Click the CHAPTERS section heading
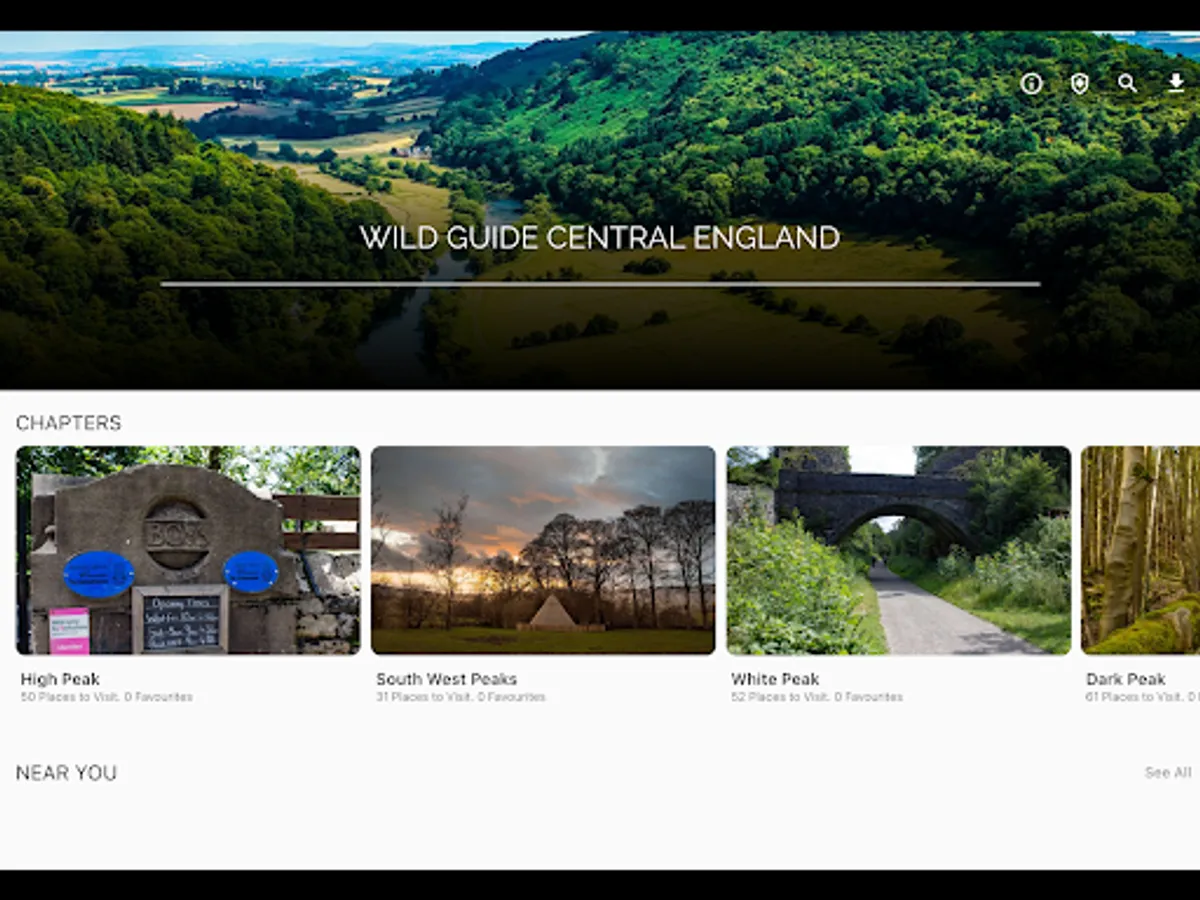The height and width of the screenshot is (900, 1200). [x=68, y=423]
